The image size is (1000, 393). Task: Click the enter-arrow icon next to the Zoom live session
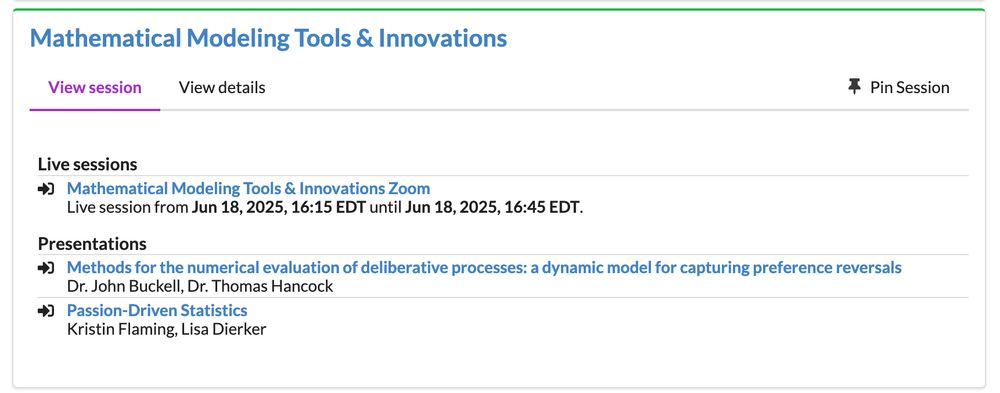46,189
